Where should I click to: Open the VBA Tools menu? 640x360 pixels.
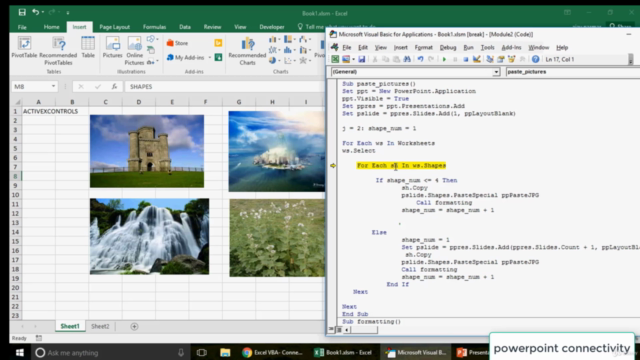tap(487, 47)
